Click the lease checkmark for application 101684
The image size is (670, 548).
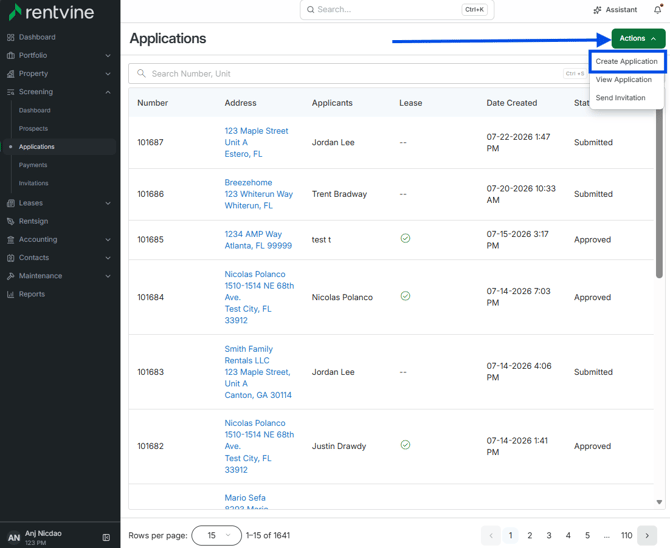(405, 296)
